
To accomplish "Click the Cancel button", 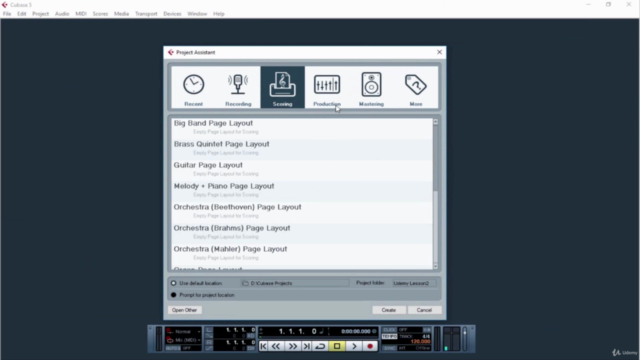I will pyautogui.click(x=424, y=310).
